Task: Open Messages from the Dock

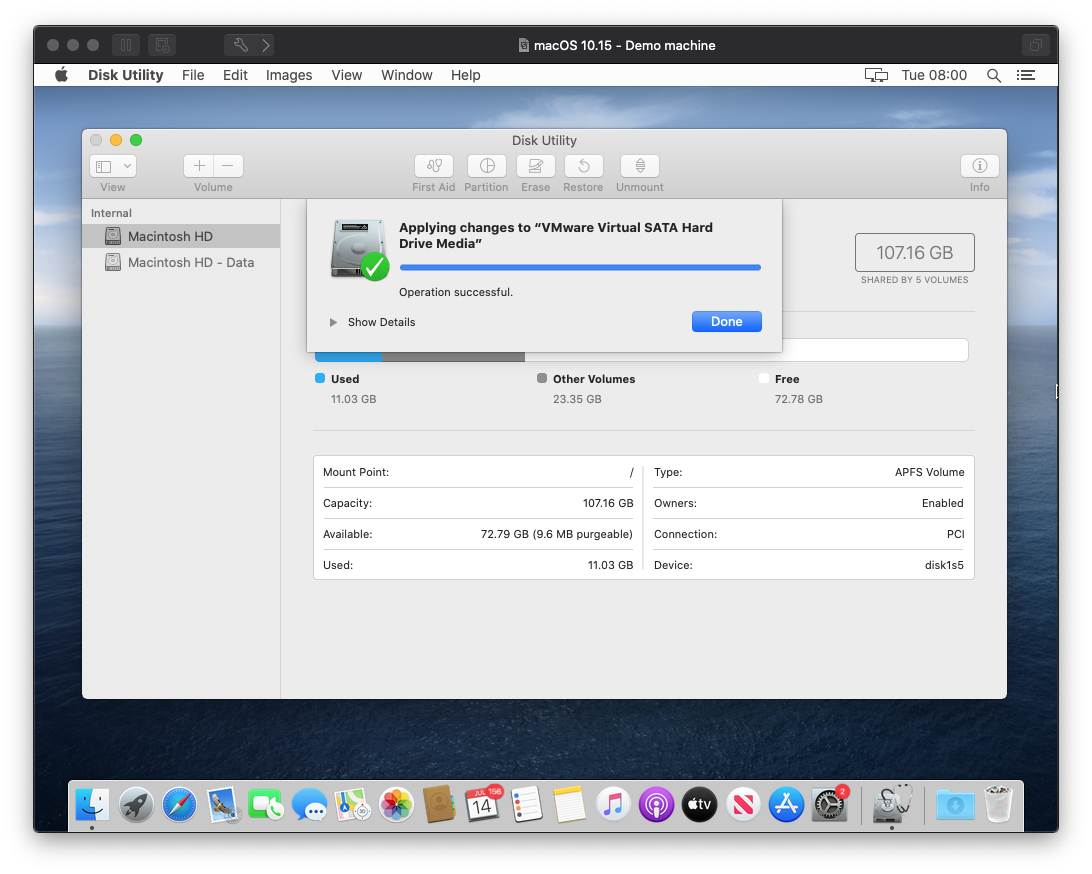Action: 309,805
